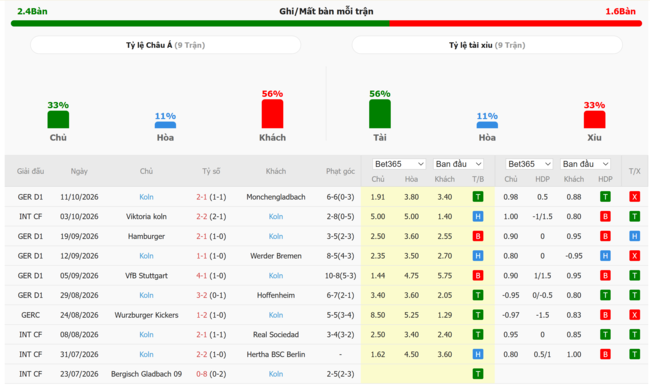Click green T handicap icon in Monchengladbach row HDP column
Screen dimensions: 650x385
click(605, 197)
